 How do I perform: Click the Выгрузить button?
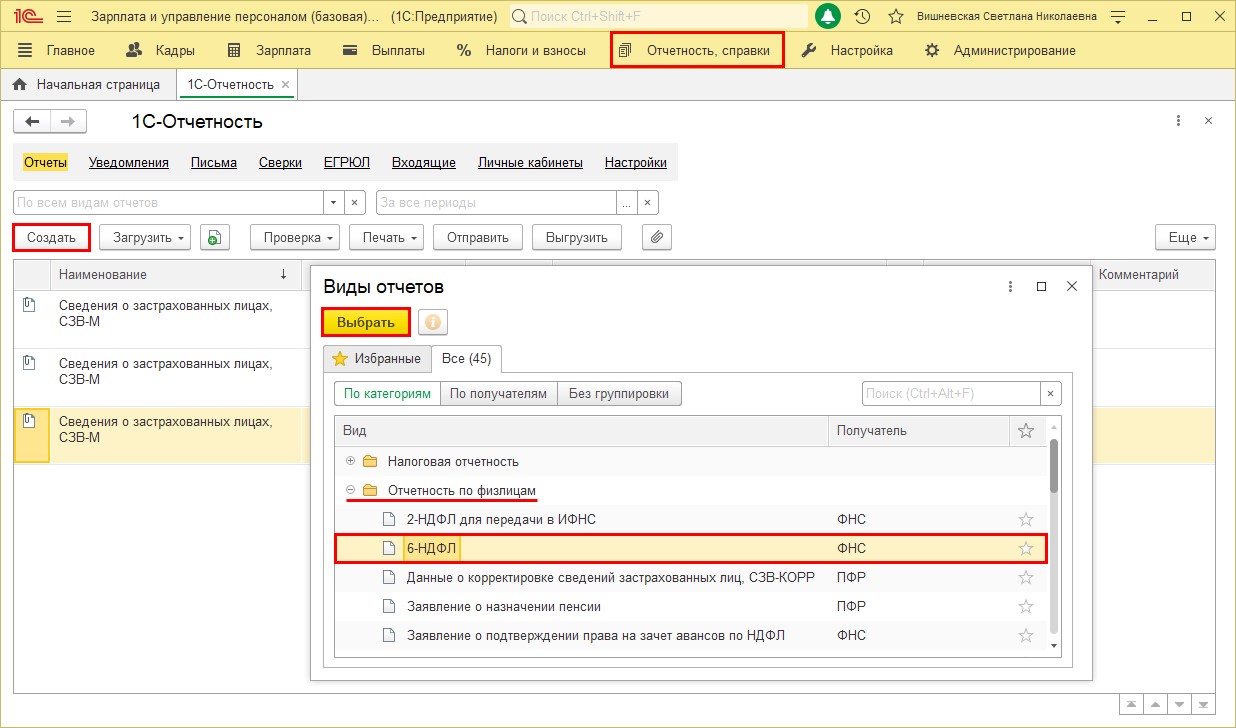click(577, 237)
